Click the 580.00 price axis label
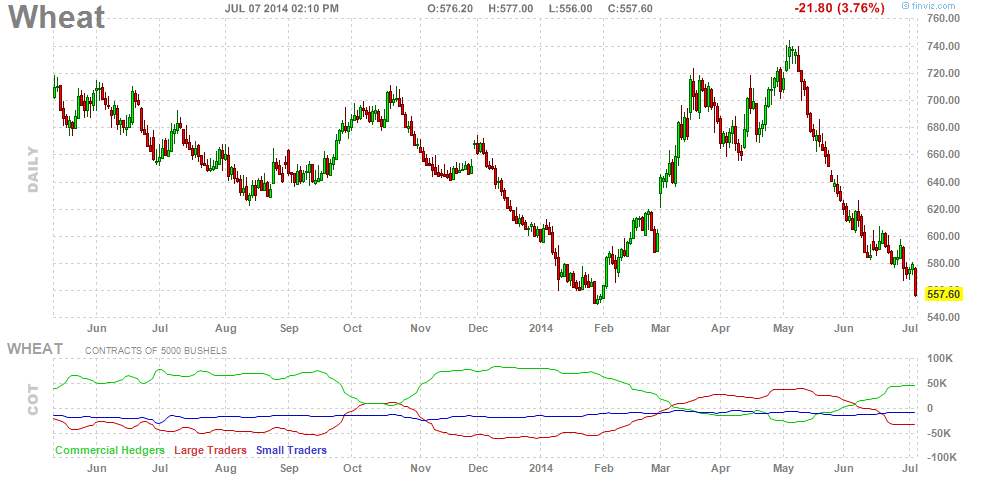 pos(944,263)
